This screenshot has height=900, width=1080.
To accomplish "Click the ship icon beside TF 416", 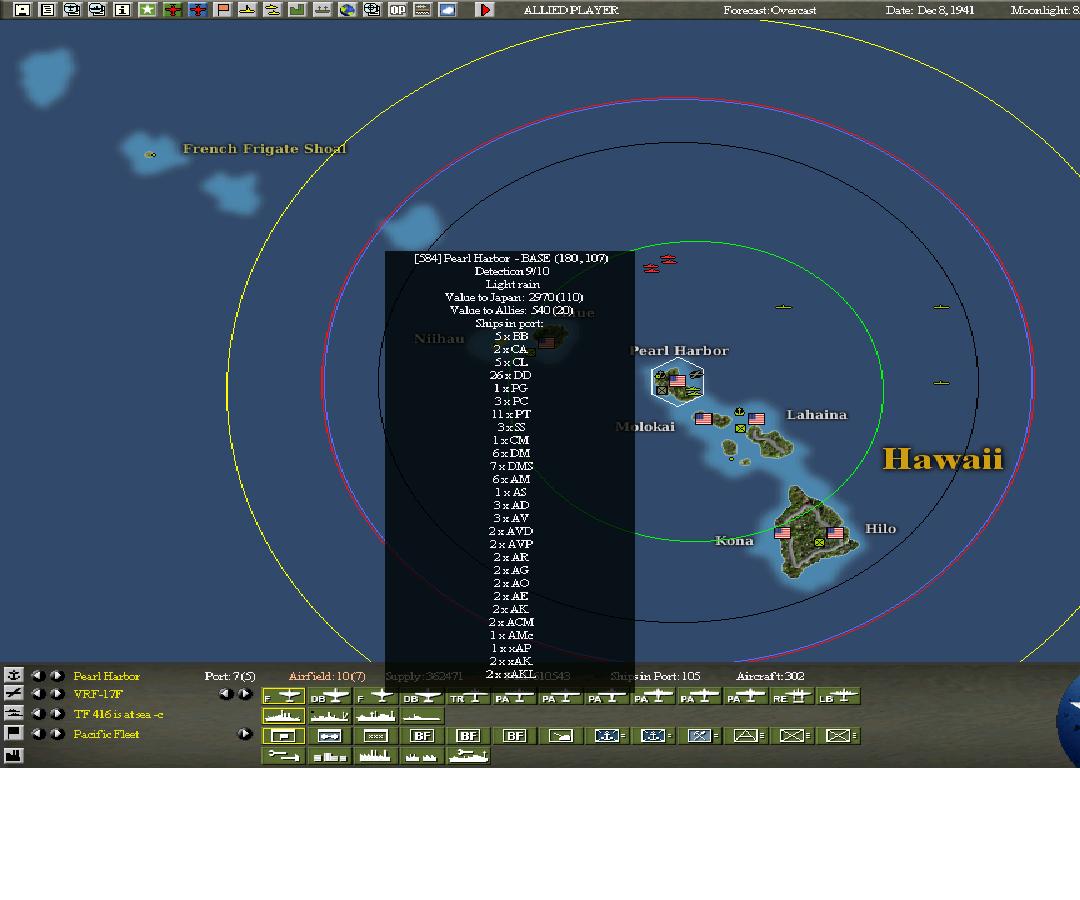I will [14, 713].
